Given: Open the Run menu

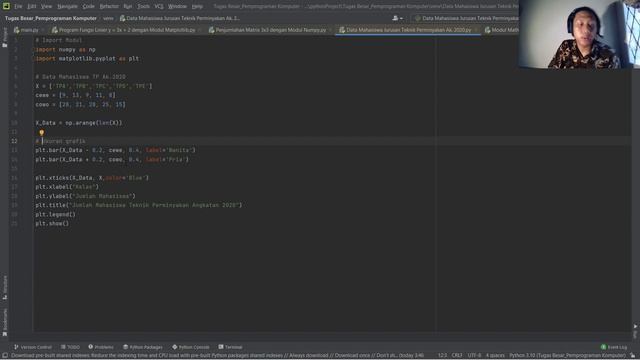Looking at the screenshot, I should click(128, 6).
